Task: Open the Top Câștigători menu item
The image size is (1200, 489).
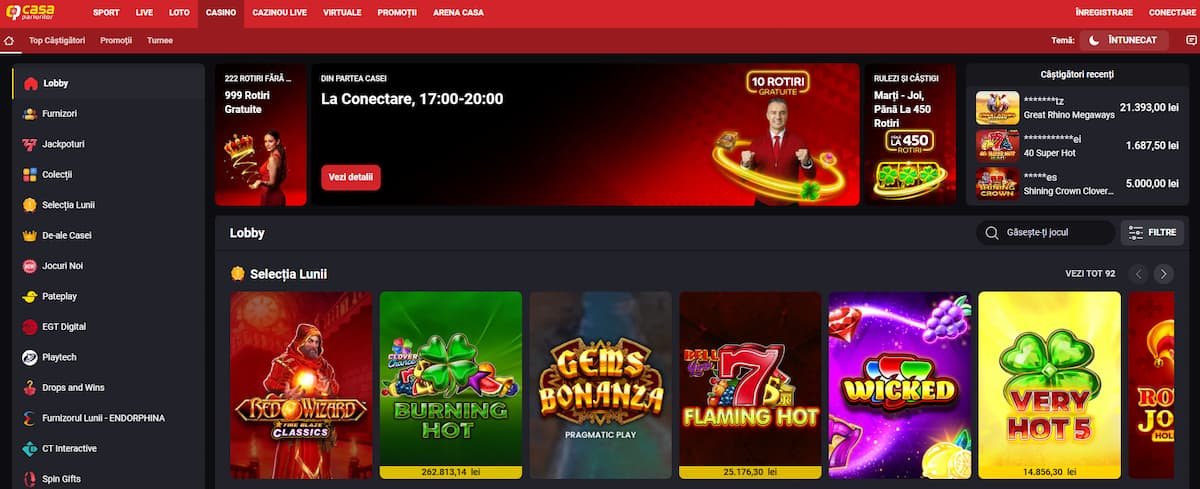Action: [57, 41]
